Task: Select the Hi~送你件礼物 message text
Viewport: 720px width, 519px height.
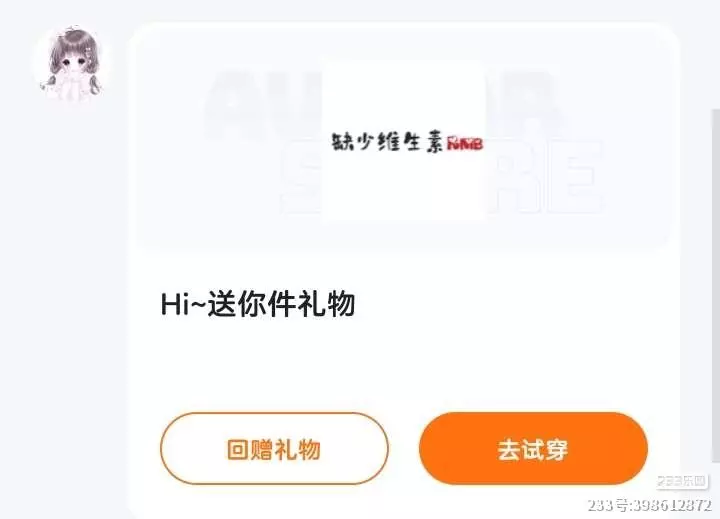Action: 258,304
